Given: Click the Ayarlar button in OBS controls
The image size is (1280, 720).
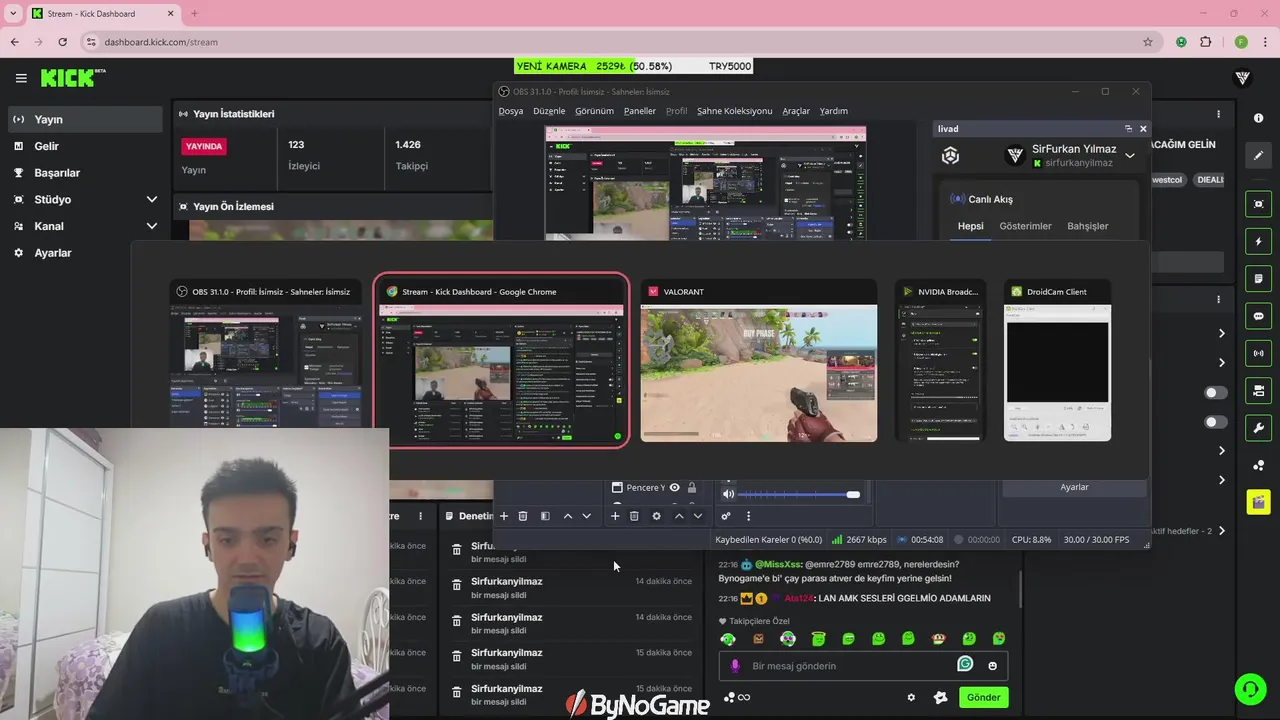Looking at the screenshot, I should tap(1074, 487).
